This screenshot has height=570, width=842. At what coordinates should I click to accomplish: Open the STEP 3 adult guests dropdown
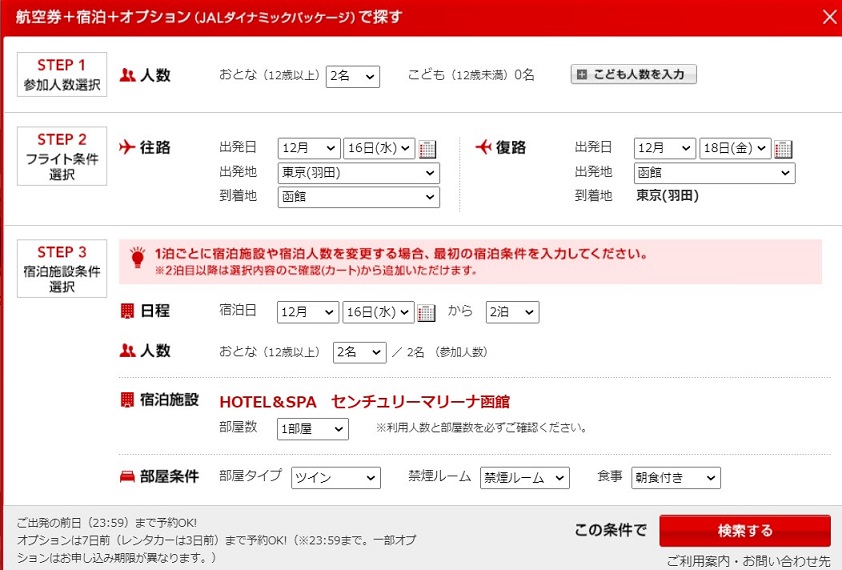[x=359, y=352]
